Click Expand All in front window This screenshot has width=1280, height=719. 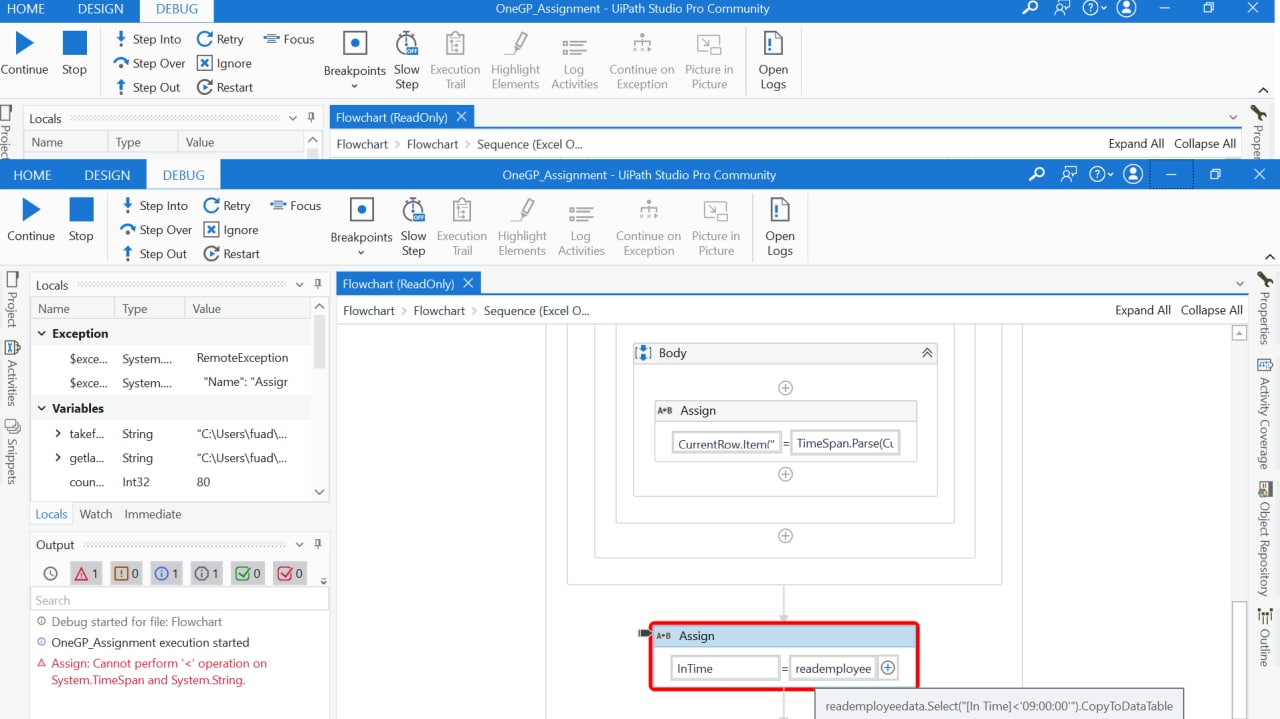(x=1143, y=310)
